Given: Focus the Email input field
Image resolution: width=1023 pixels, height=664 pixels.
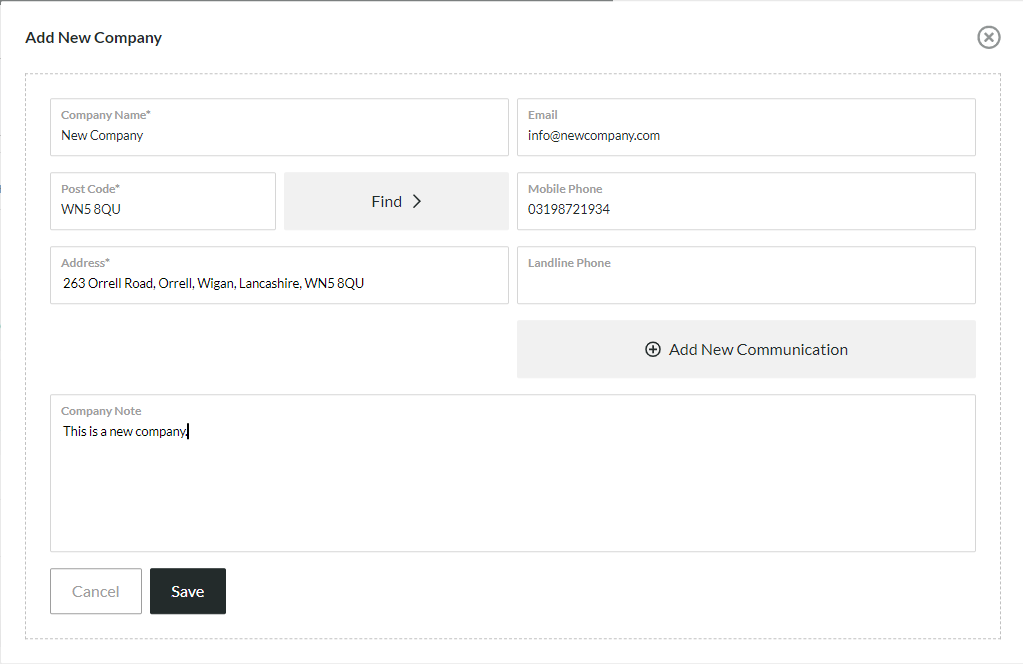Looking at the screenshot, I should click(x=746, y=127).
